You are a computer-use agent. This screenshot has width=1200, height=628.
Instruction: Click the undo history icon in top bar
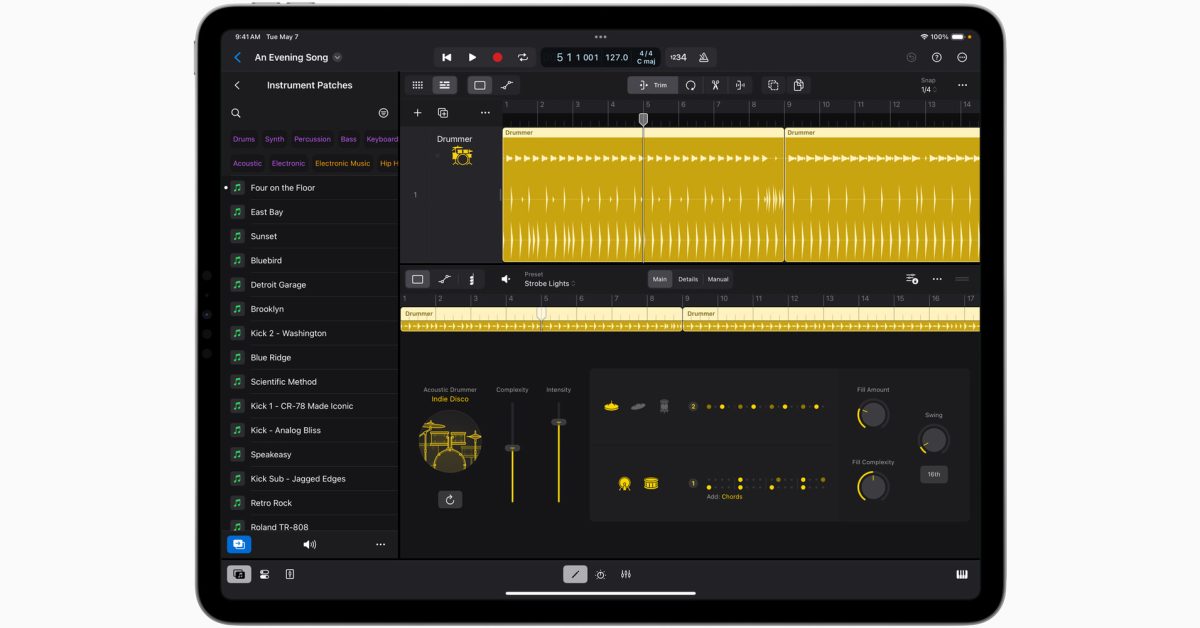(x=911, y=58)
